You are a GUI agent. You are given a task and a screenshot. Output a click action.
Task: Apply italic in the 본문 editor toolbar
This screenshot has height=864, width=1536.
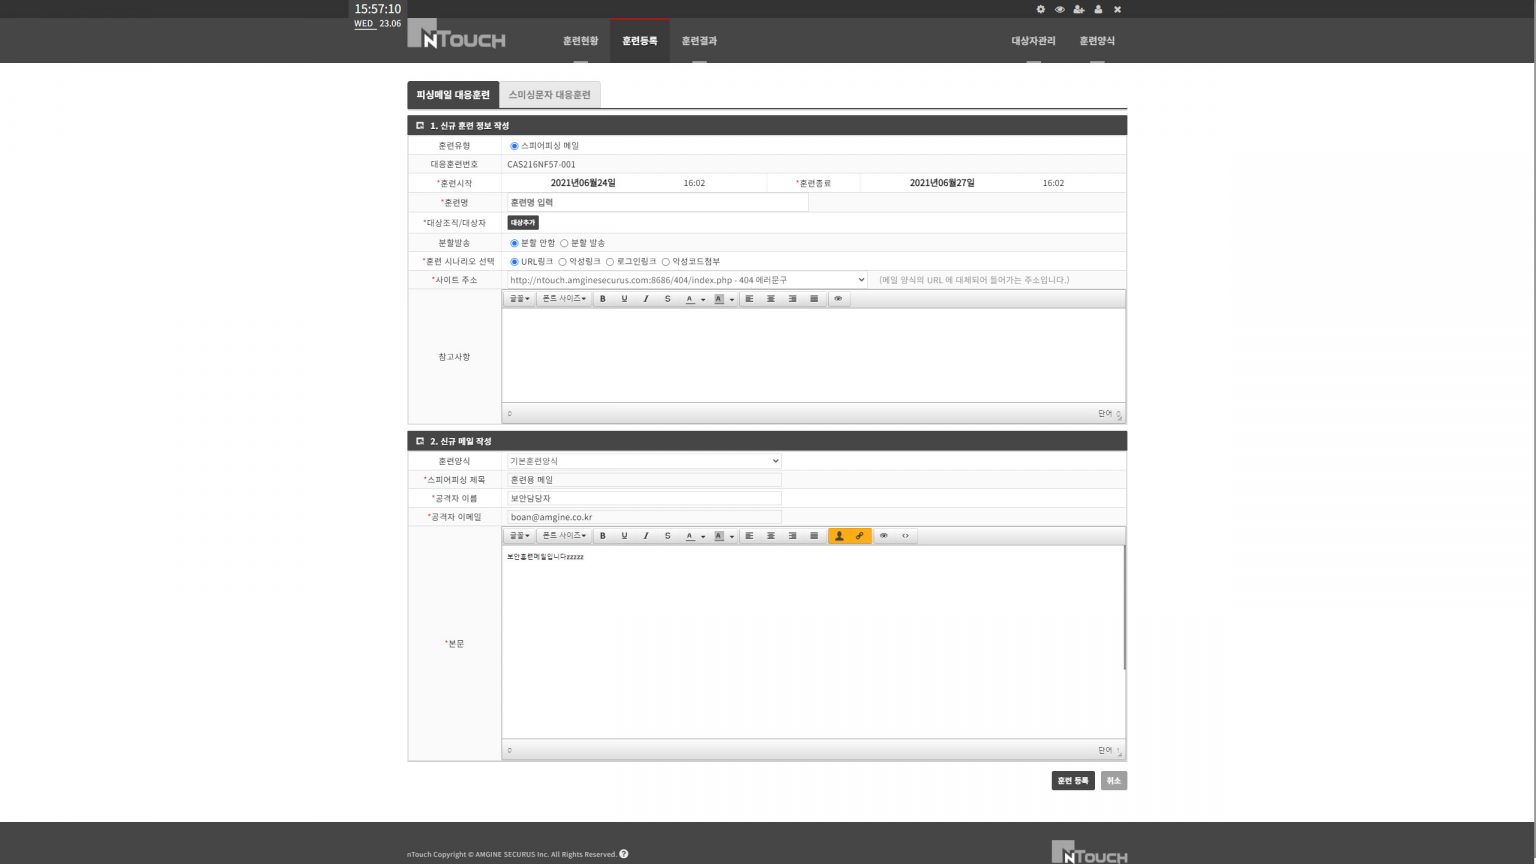click(646, 536)
